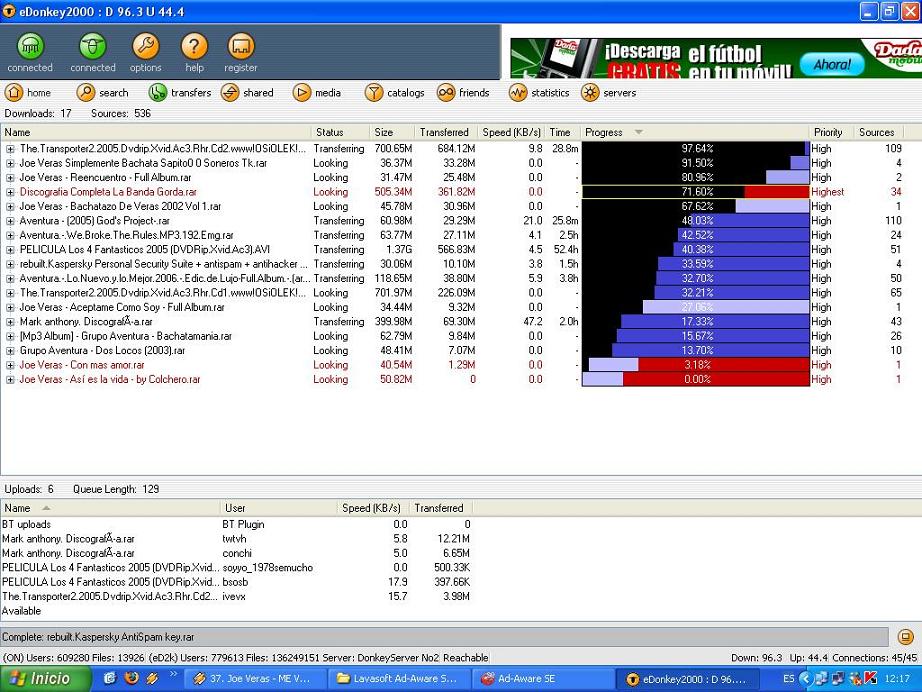The image size is (922, 692).
Task: Sort by Transferred column in downloads
Action: [446, 132]
